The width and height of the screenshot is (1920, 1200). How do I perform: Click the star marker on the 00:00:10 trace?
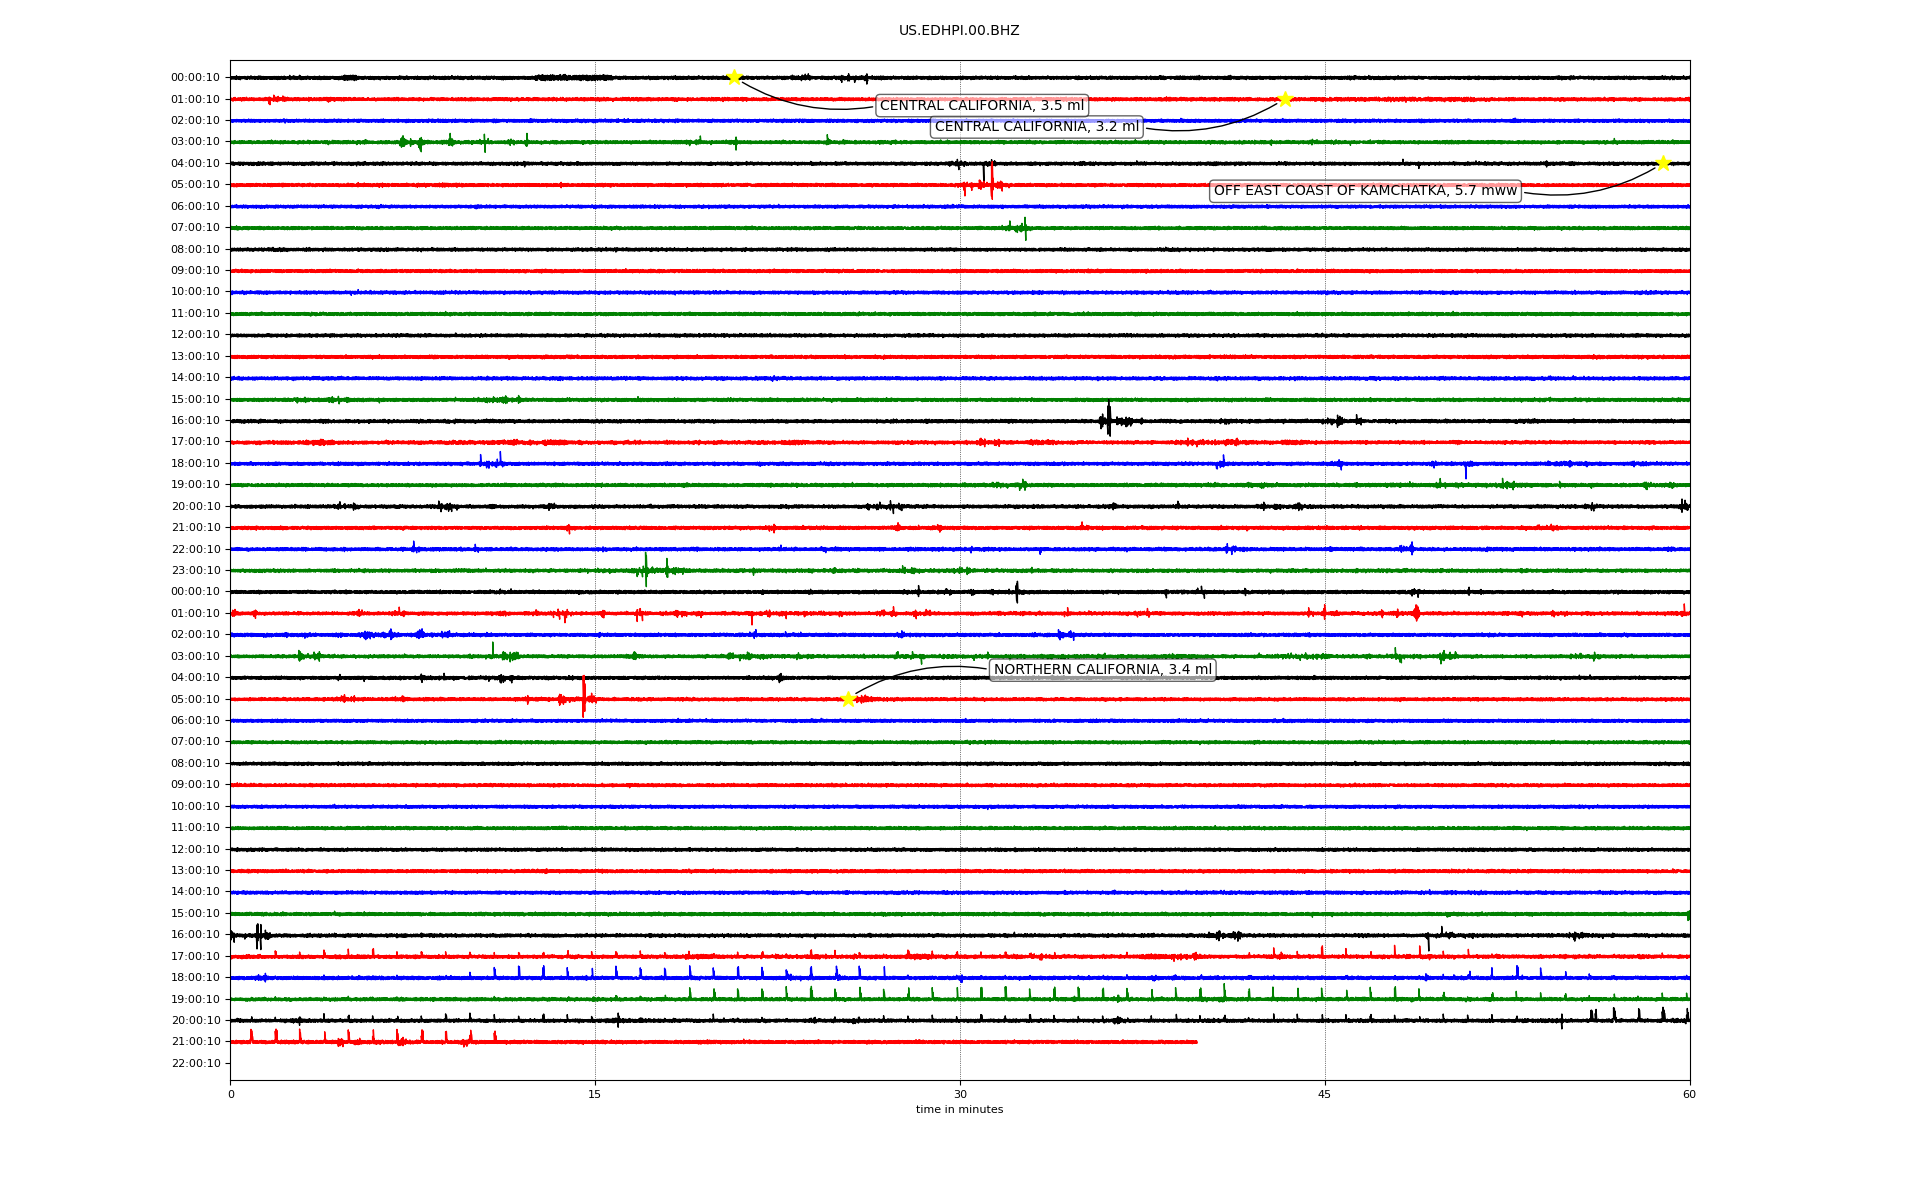[x=734, y=78]
